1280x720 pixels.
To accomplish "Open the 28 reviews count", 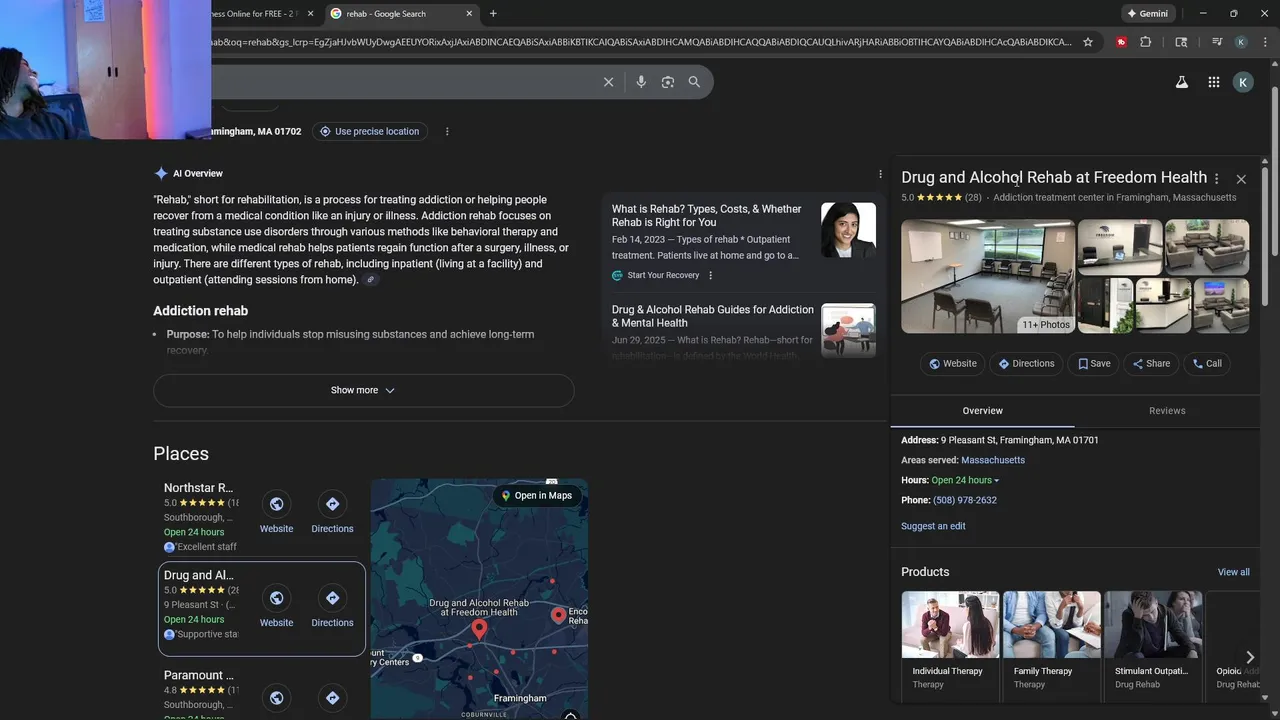I will point(973,198).
